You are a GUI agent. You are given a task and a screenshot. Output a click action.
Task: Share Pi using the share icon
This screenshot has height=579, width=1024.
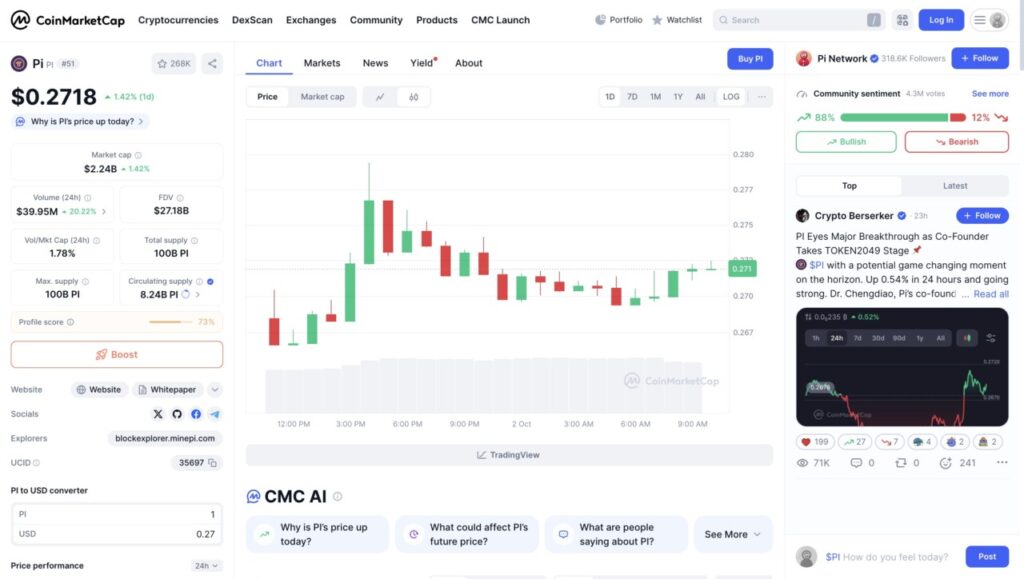click(x=212, y=64)
